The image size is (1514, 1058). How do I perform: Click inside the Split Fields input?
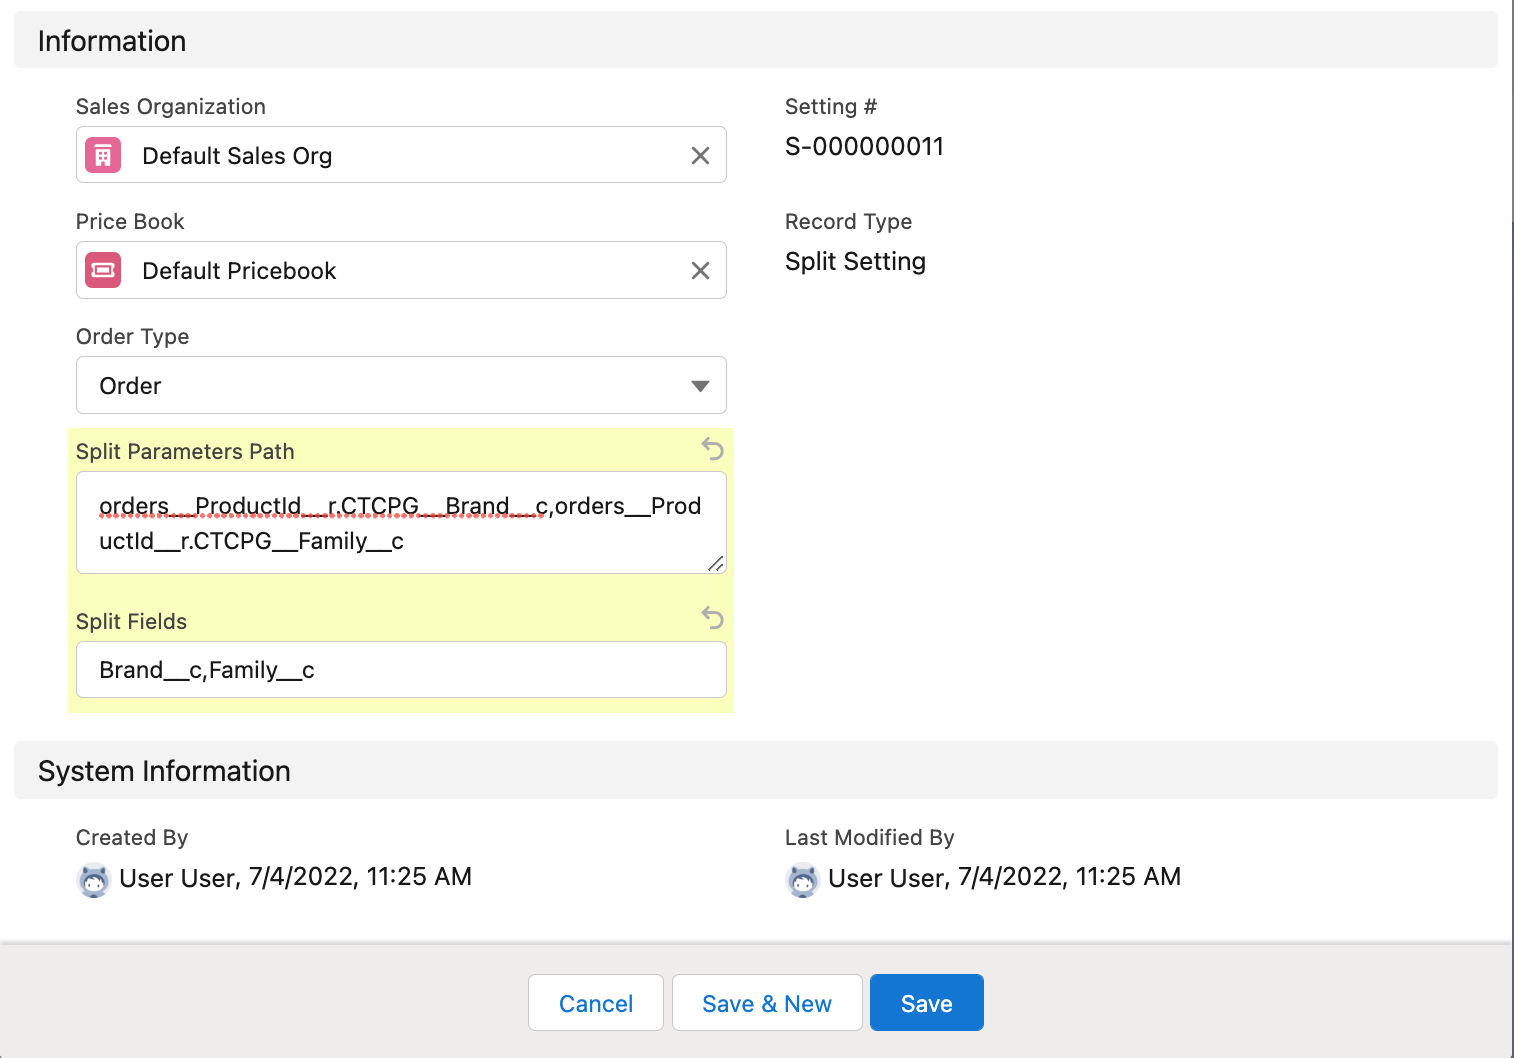click(x=400, y=669)
